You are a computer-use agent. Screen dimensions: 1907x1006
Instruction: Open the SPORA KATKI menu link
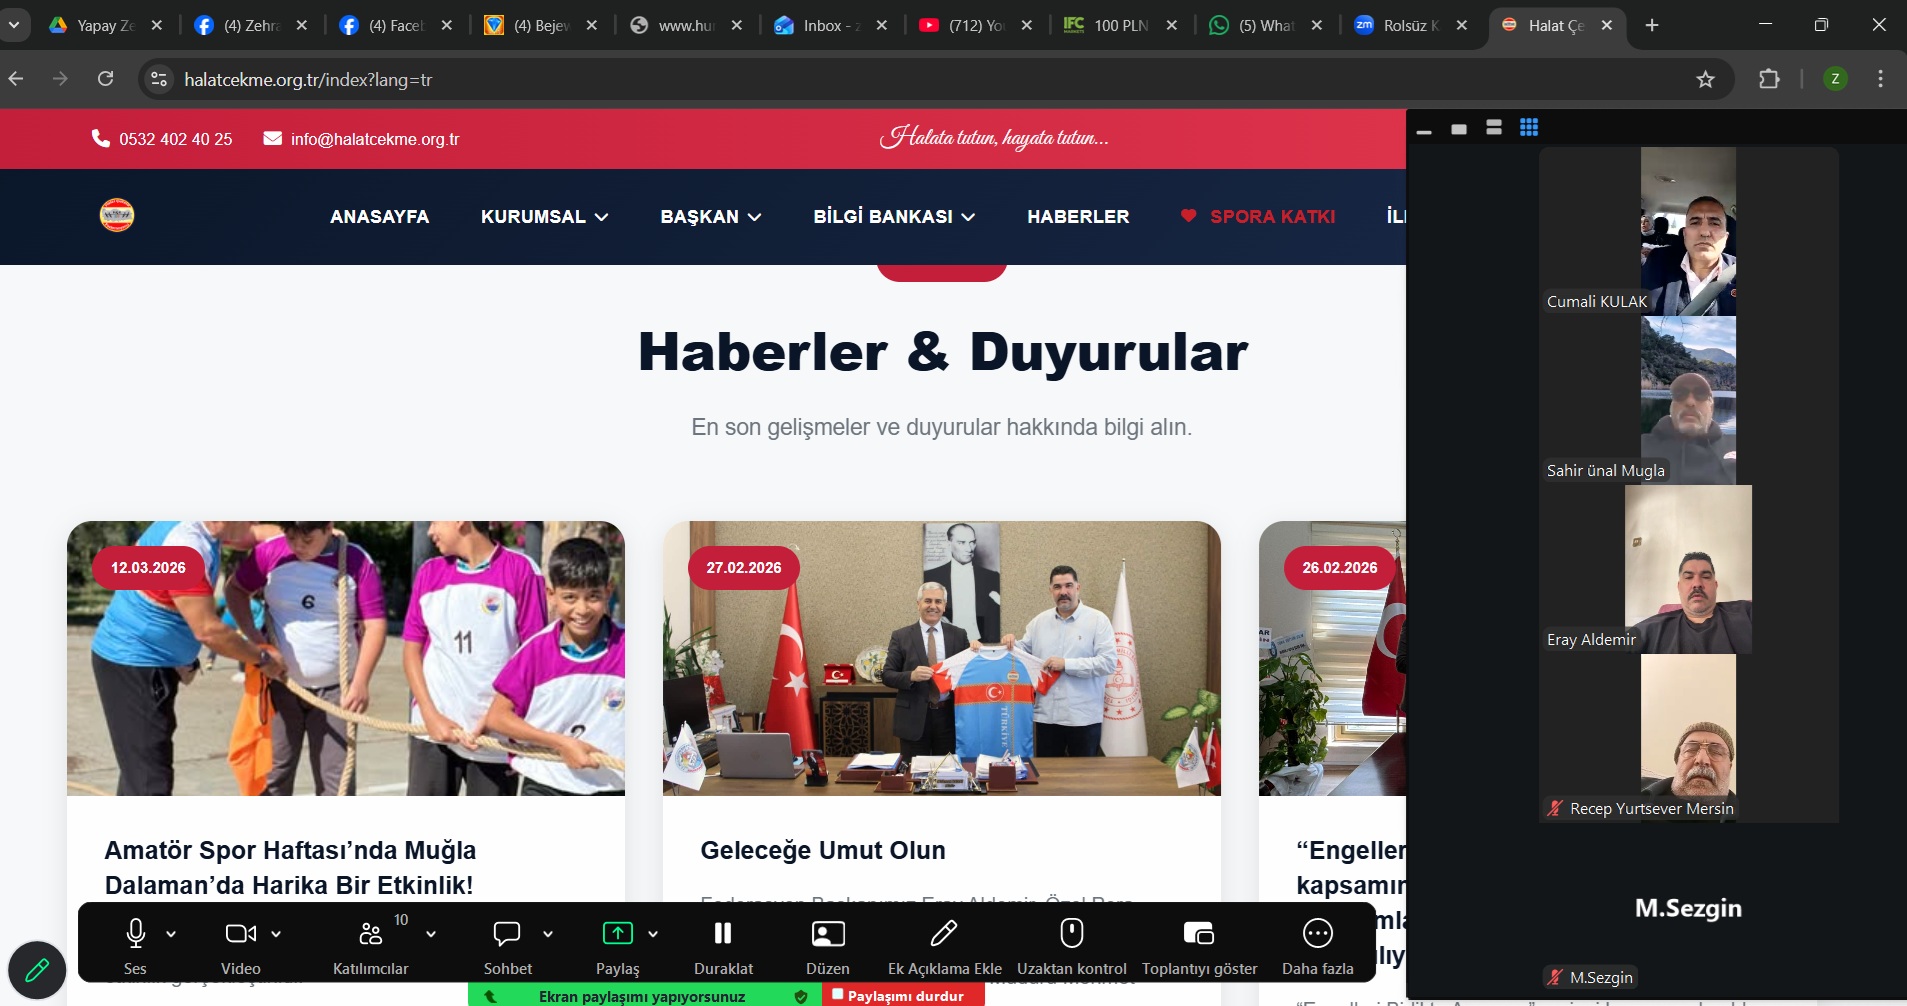[1258, 217]
